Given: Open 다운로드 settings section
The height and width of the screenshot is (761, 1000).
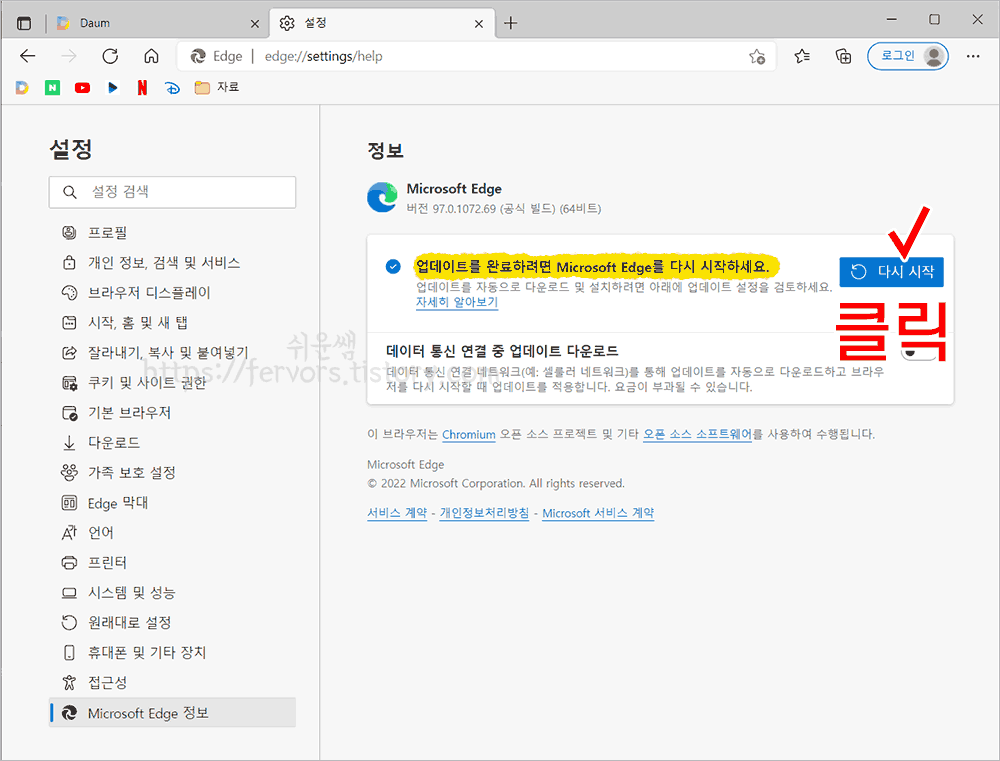Looking at the screenshot, I should point(172,443).
